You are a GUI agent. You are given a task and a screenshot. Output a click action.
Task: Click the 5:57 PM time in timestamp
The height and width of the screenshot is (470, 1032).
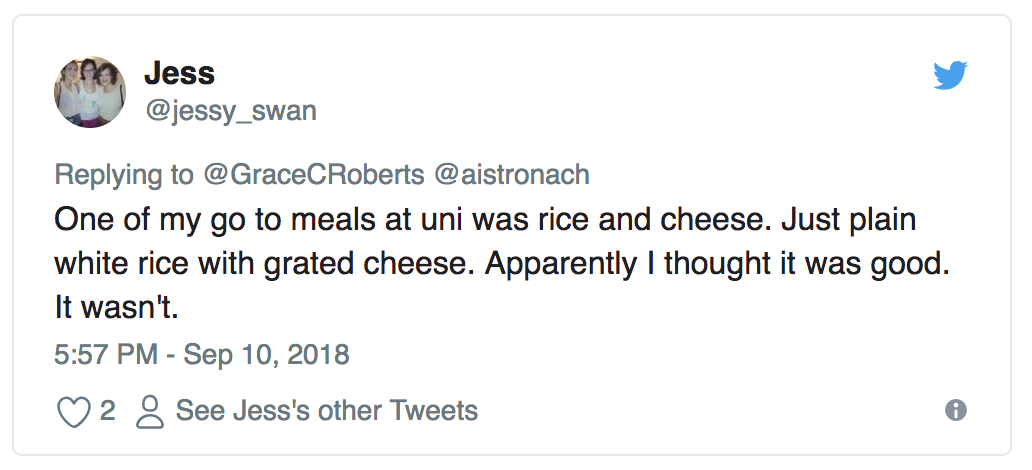tap(100, 355)
